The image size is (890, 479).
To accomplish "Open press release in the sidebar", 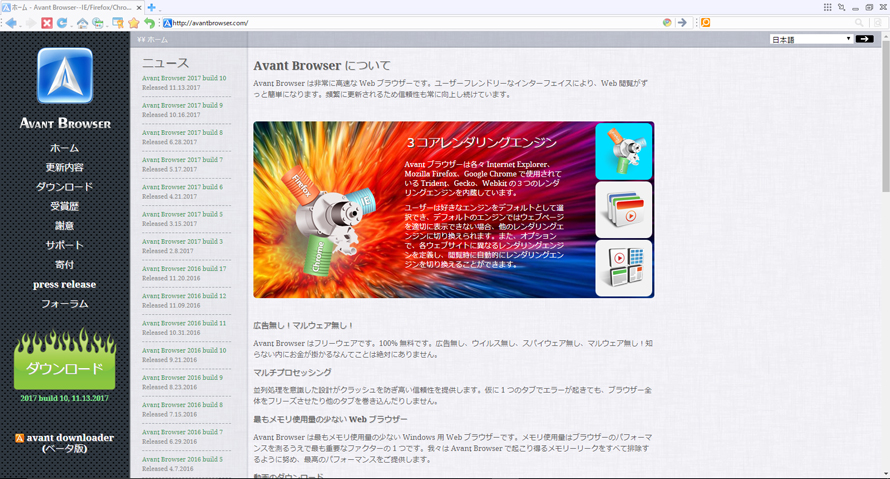I will tap(64, 284).
